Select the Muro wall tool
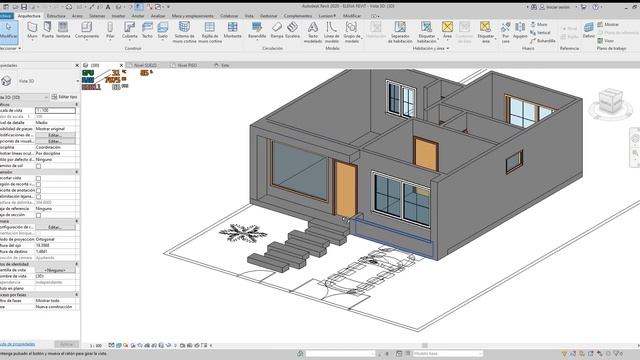This screenshot has height=360, width=640. click(x=32, y=30)
